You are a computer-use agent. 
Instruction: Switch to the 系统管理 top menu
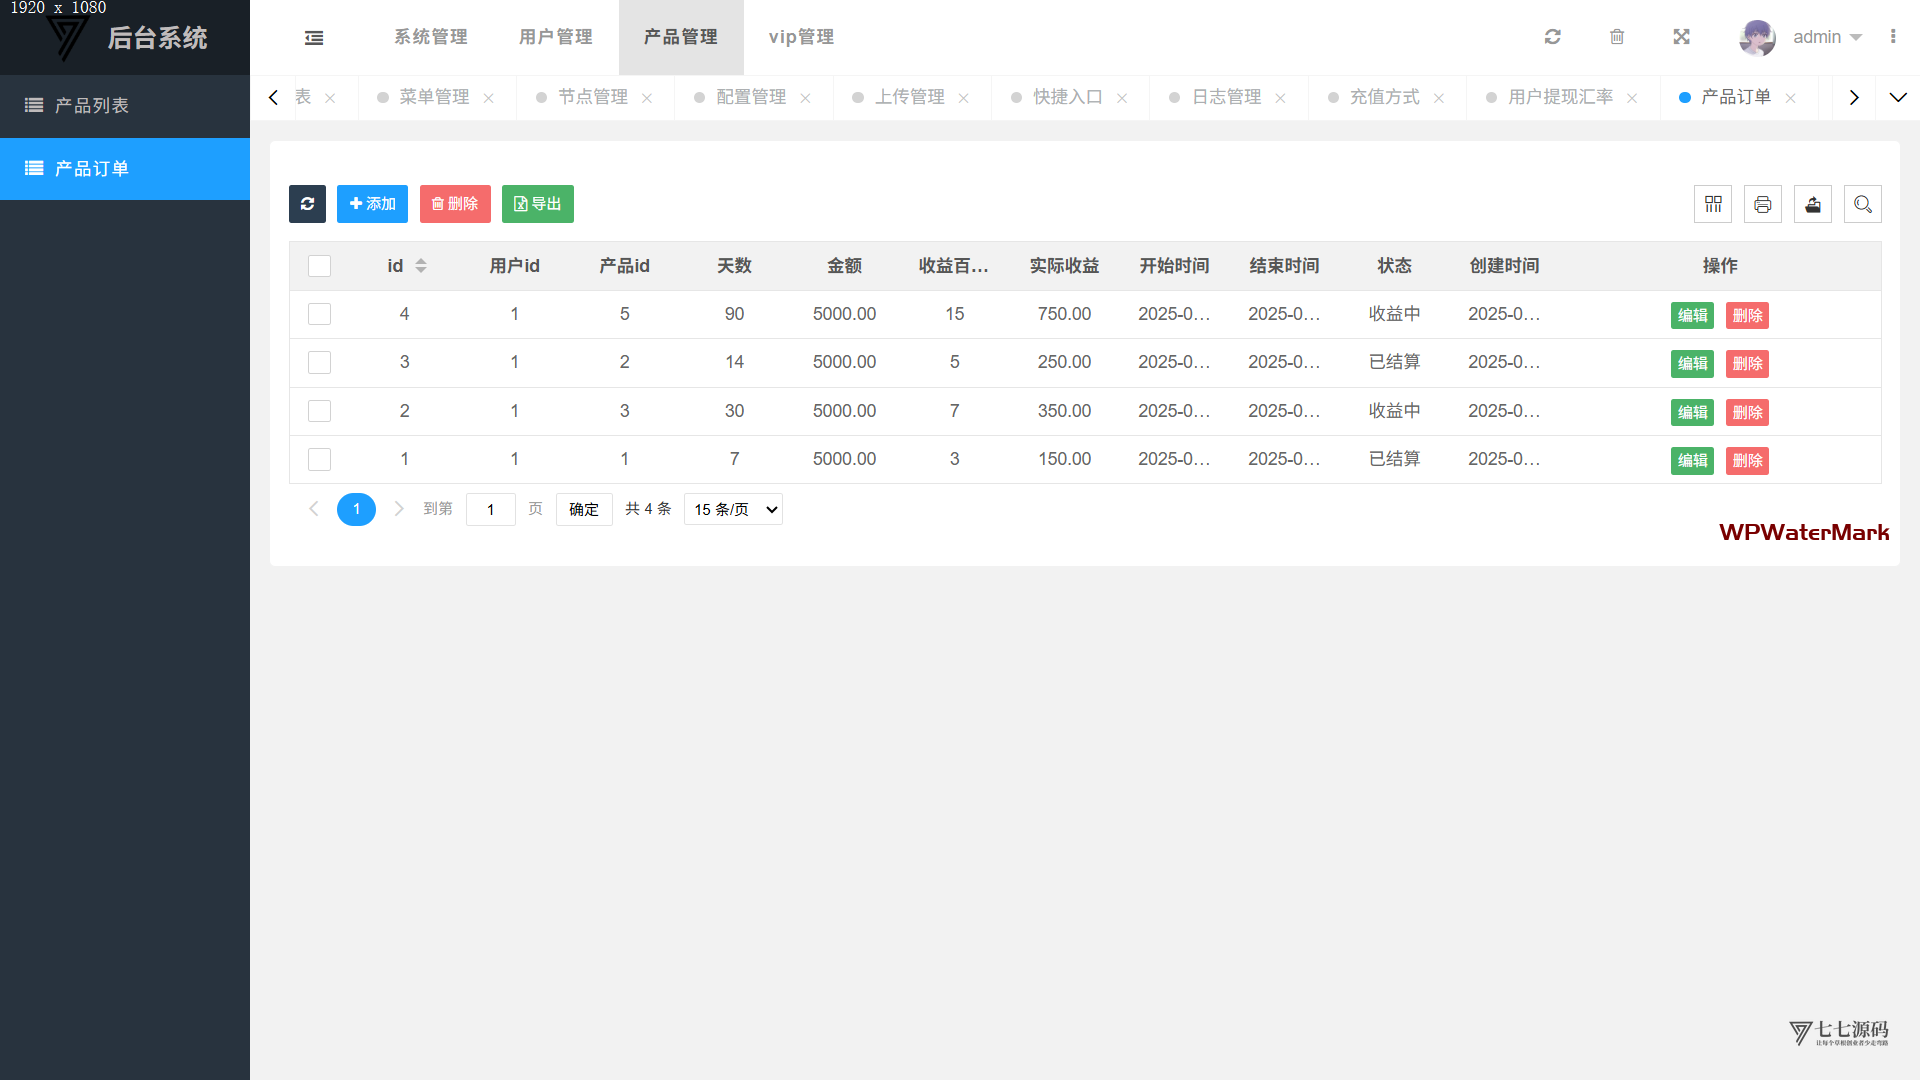430,37
